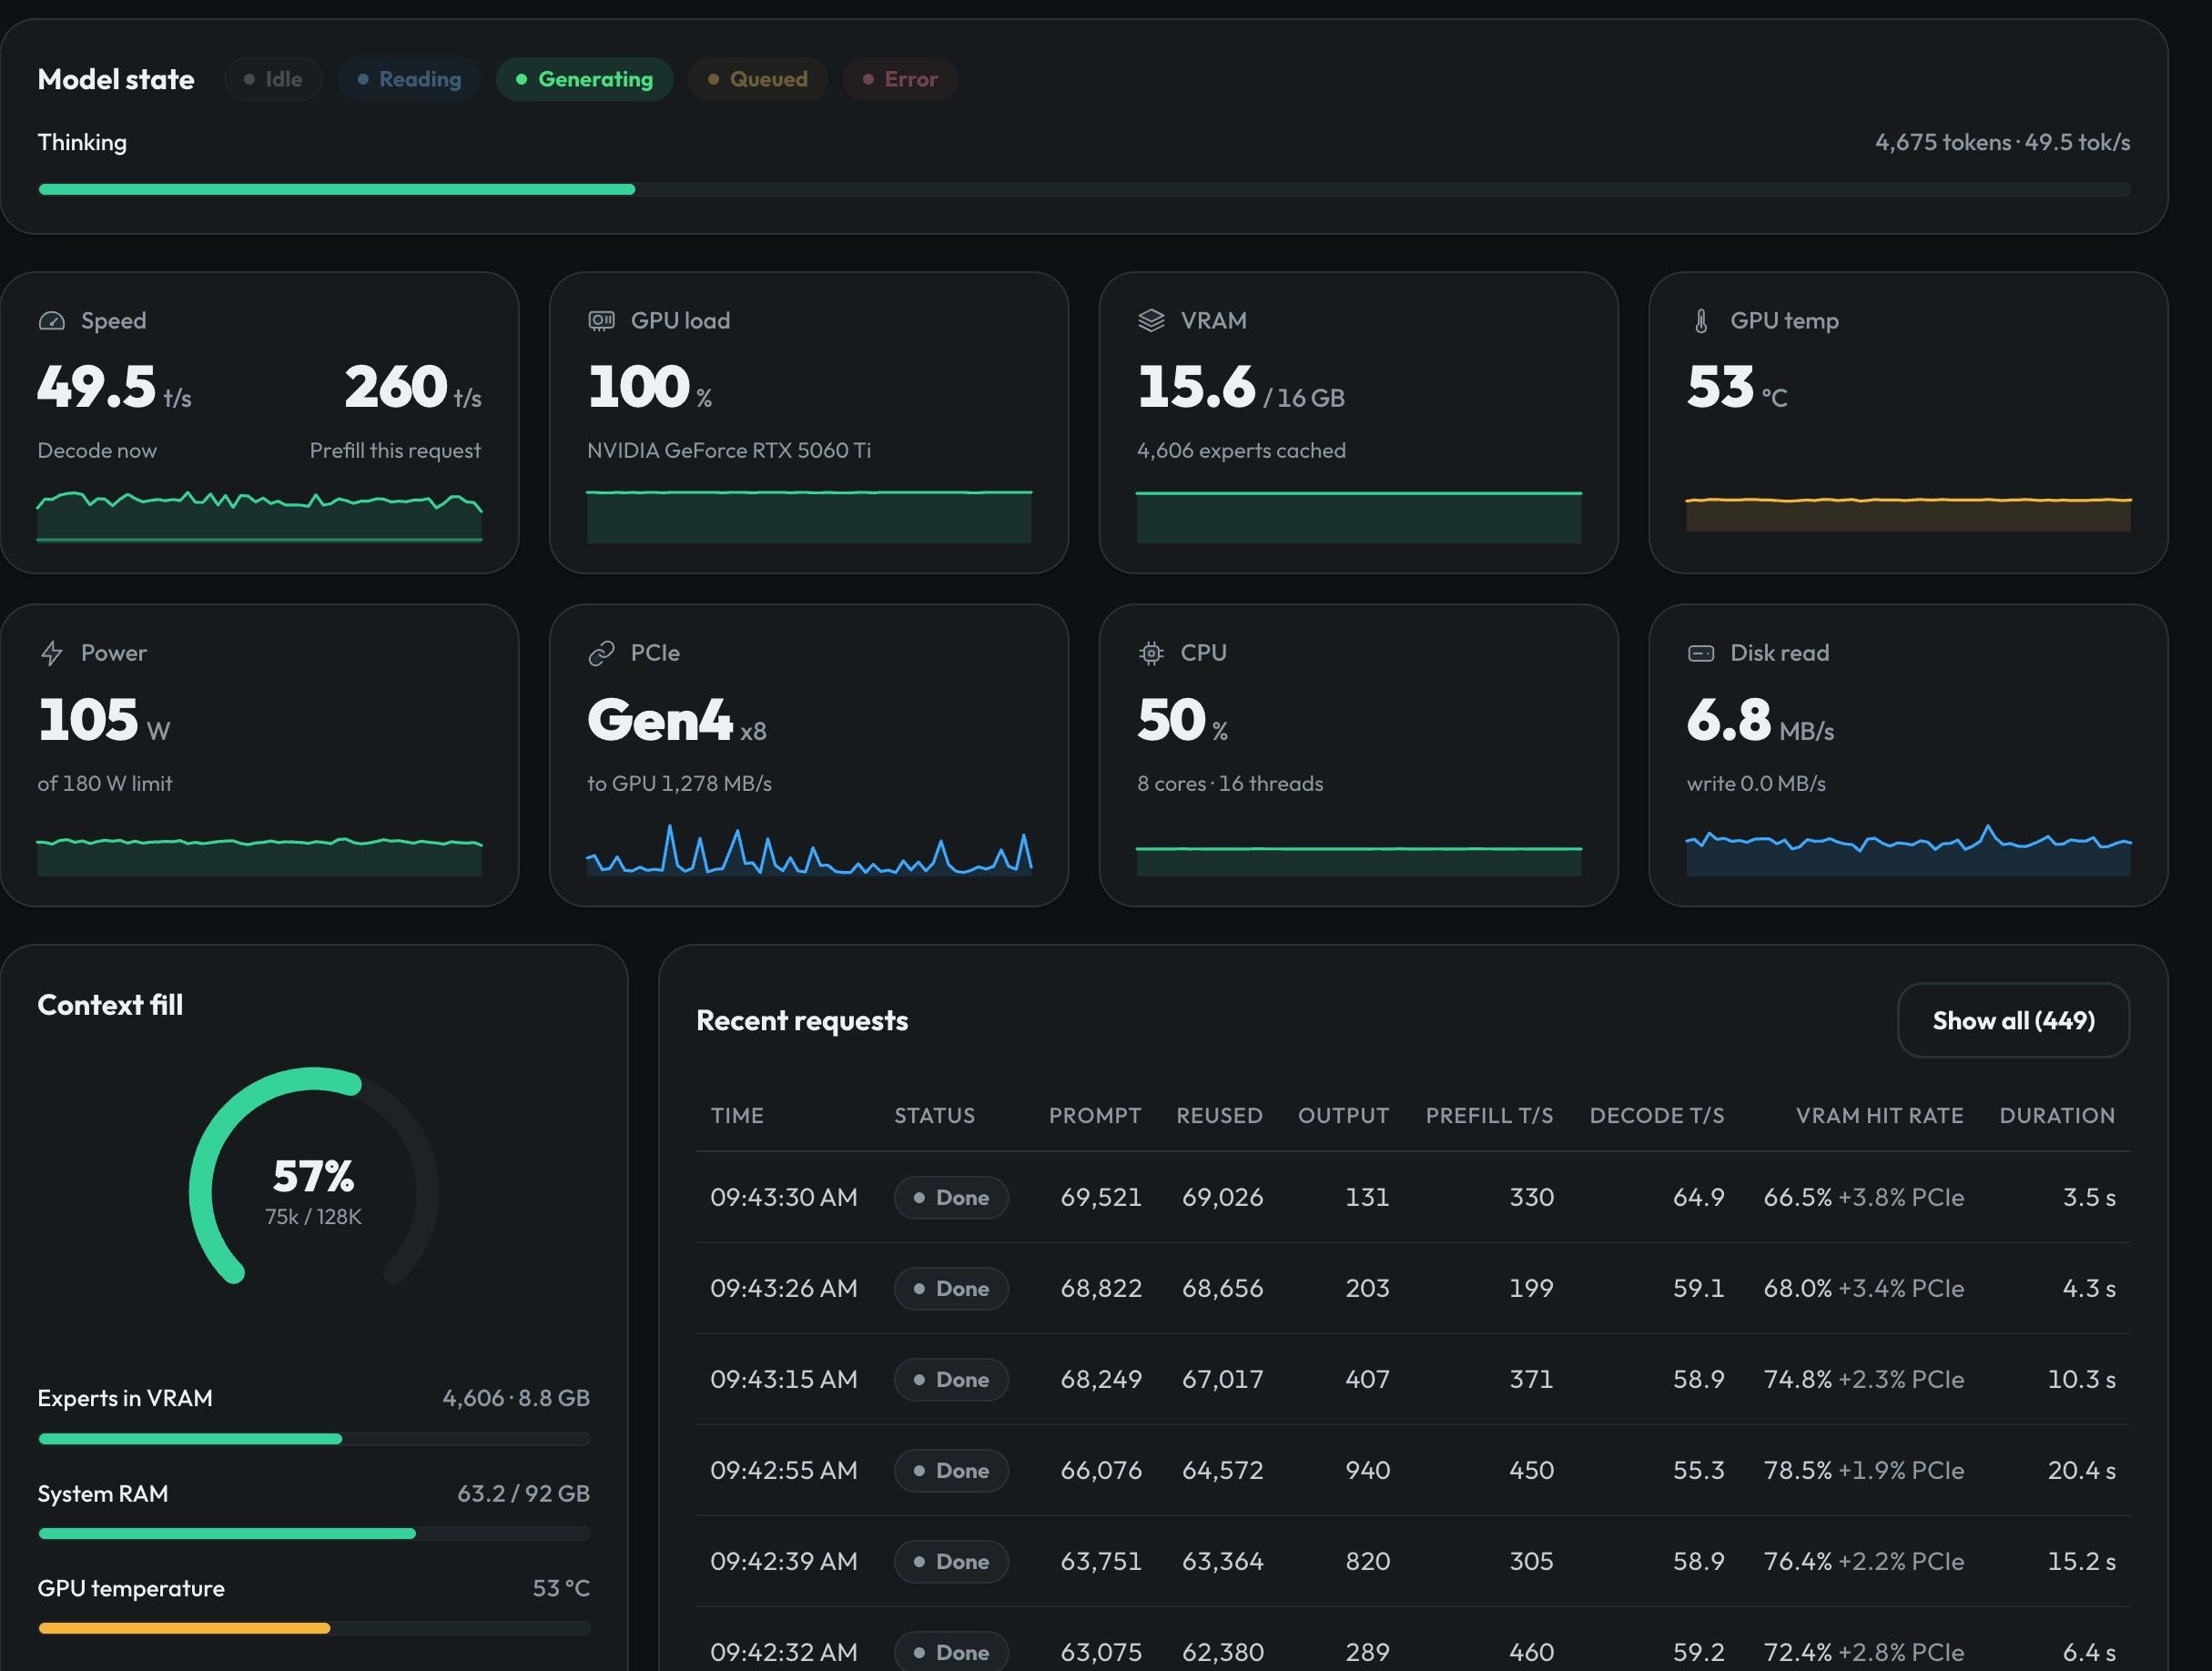Image resolution: width=2212 pixels, height=1671 pixels.
Task: Click the Power lightning bolt icon
Action: tap(51, 653)
